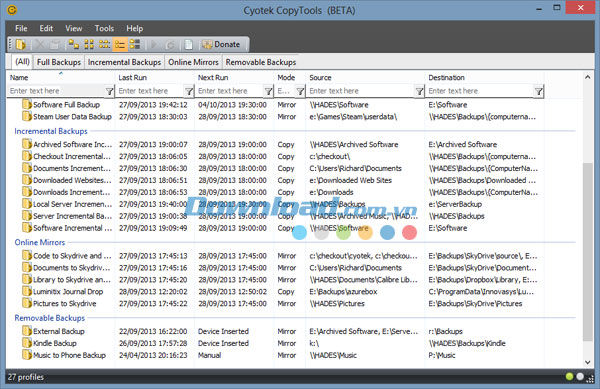Switch to tile view toolbar icon

click(135, 44)
